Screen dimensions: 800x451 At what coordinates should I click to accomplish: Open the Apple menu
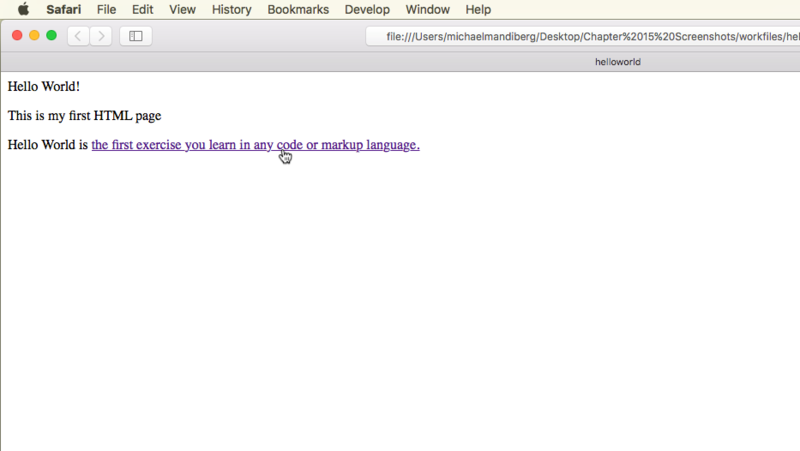tap(23, 9)
